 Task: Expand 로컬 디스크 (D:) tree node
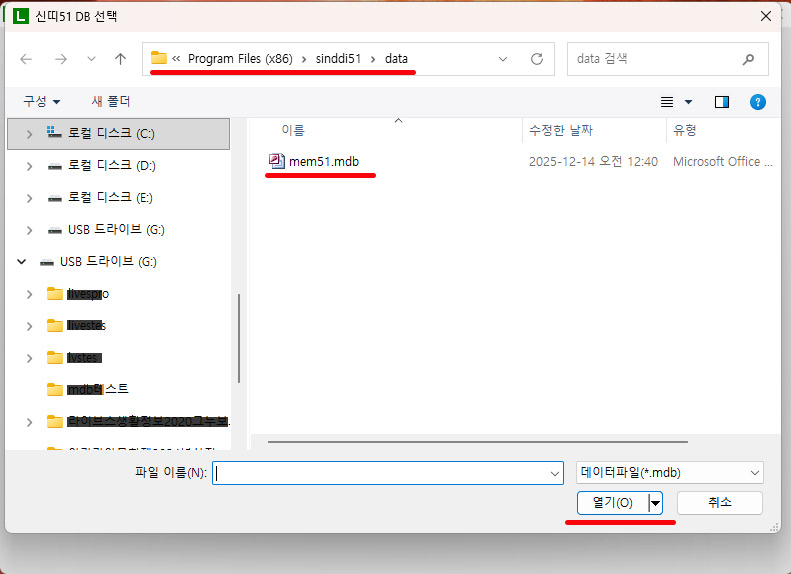[x=30, y=166]
